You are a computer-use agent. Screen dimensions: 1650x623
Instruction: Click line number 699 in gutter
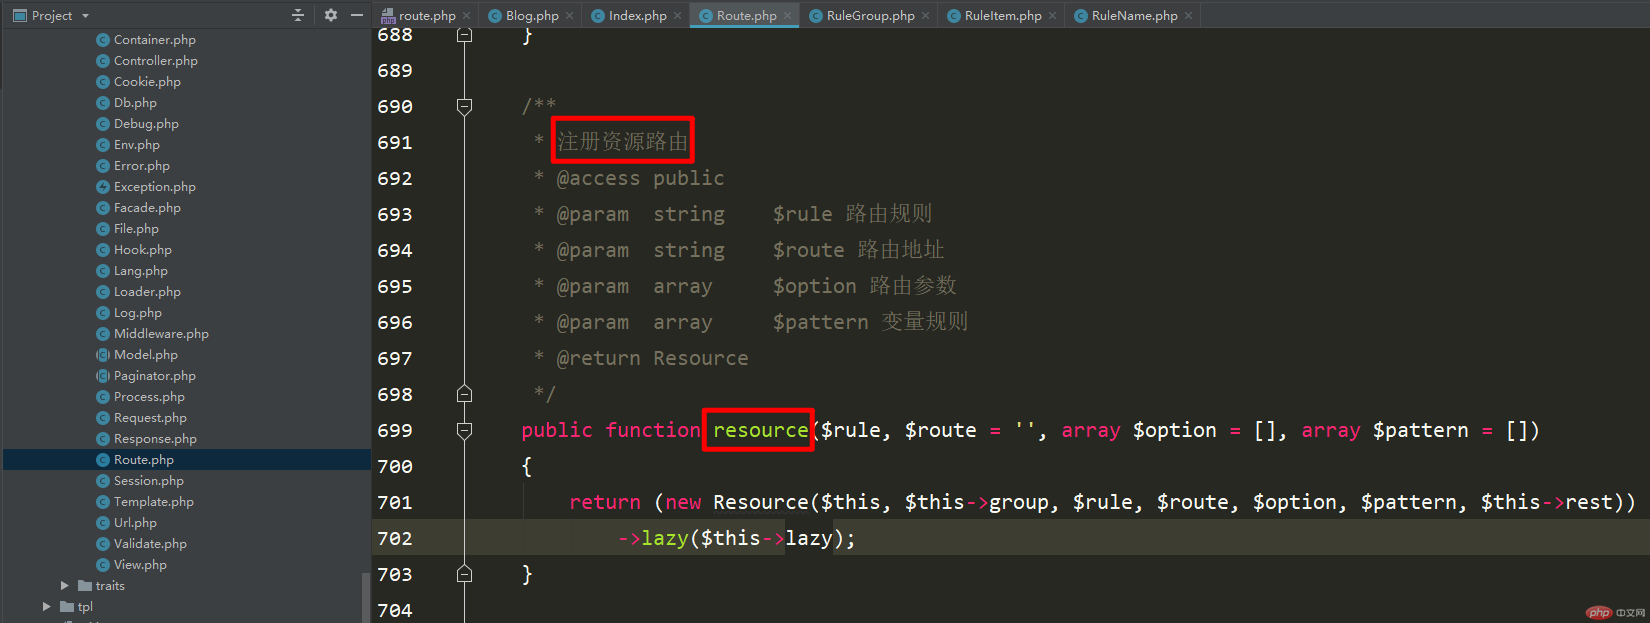tap(395, 430)
